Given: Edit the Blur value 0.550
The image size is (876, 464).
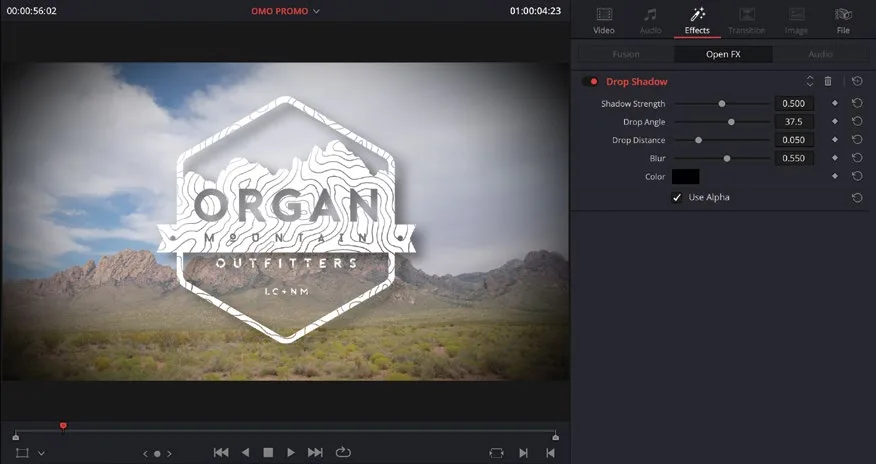Looking at the screenshot, I should coord(794,158).
